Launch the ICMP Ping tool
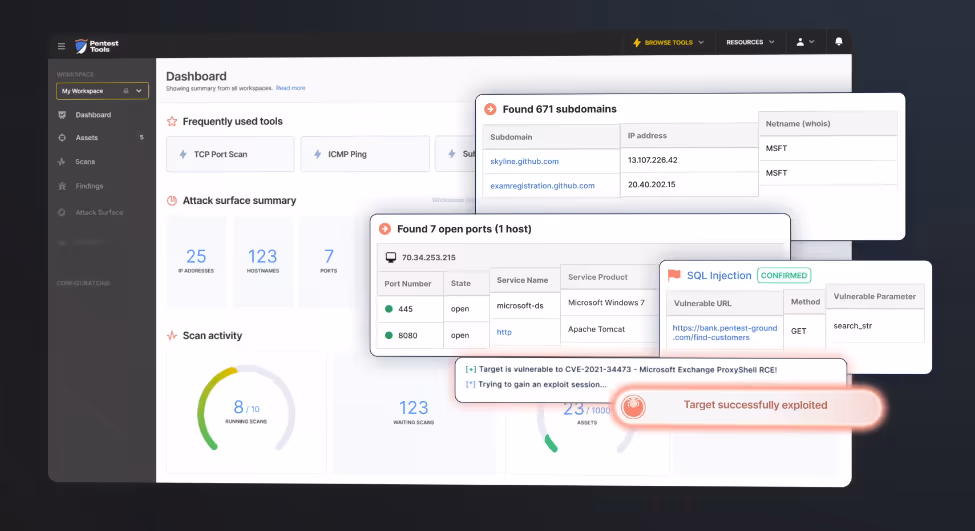 (365, 154)
